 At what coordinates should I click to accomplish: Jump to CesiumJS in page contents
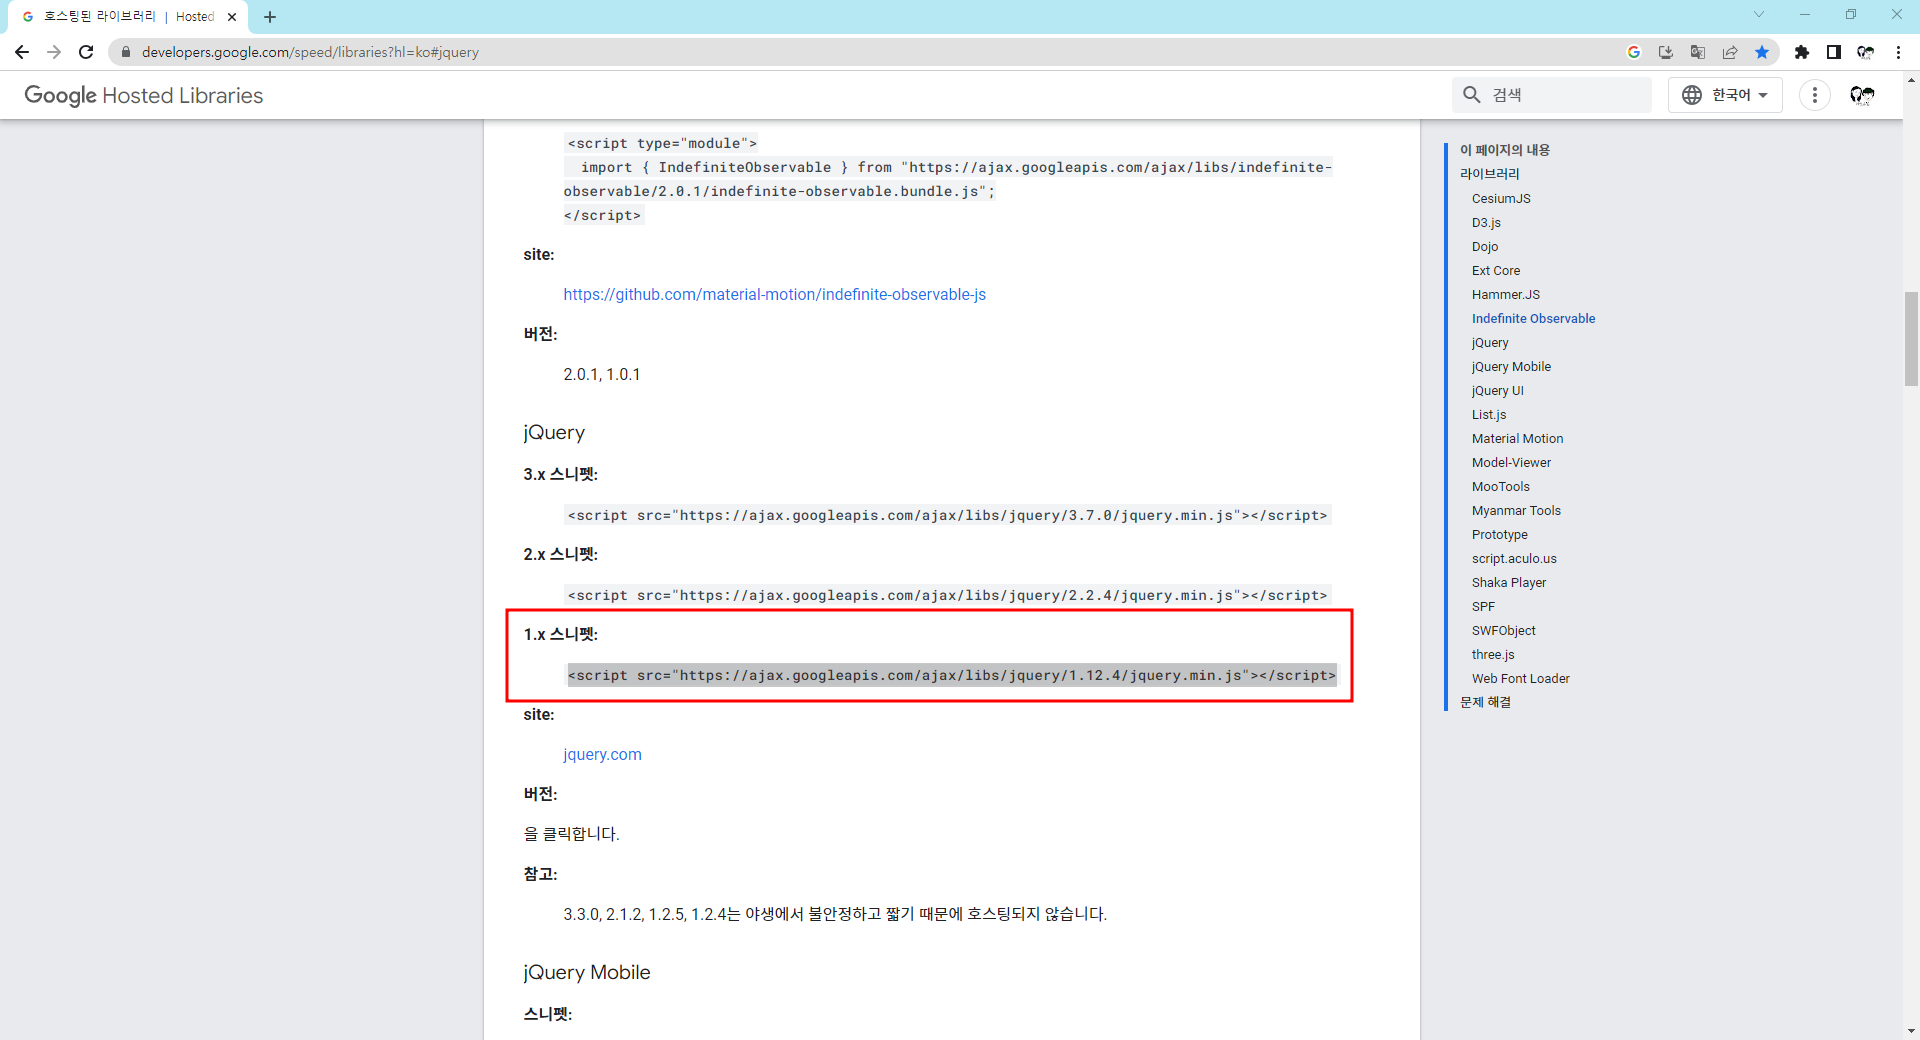[x=1501, y=198]
